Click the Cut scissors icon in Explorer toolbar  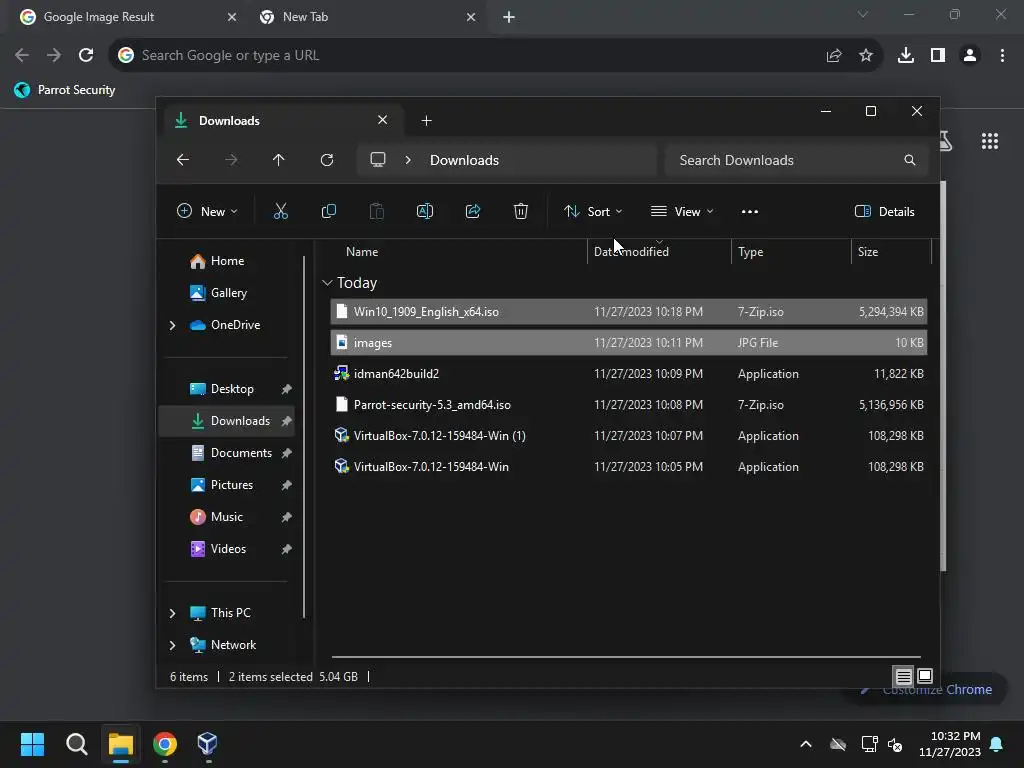pyautogui.click(x=280, y=212)
